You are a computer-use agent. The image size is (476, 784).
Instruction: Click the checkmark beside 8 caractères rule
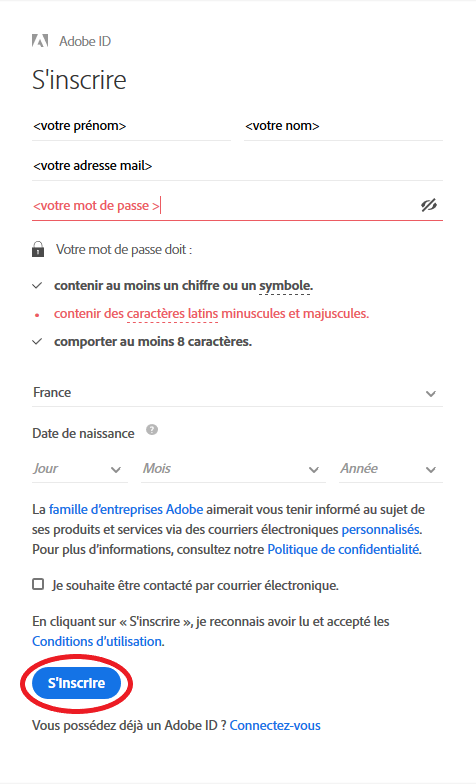[x=37, y=342]
